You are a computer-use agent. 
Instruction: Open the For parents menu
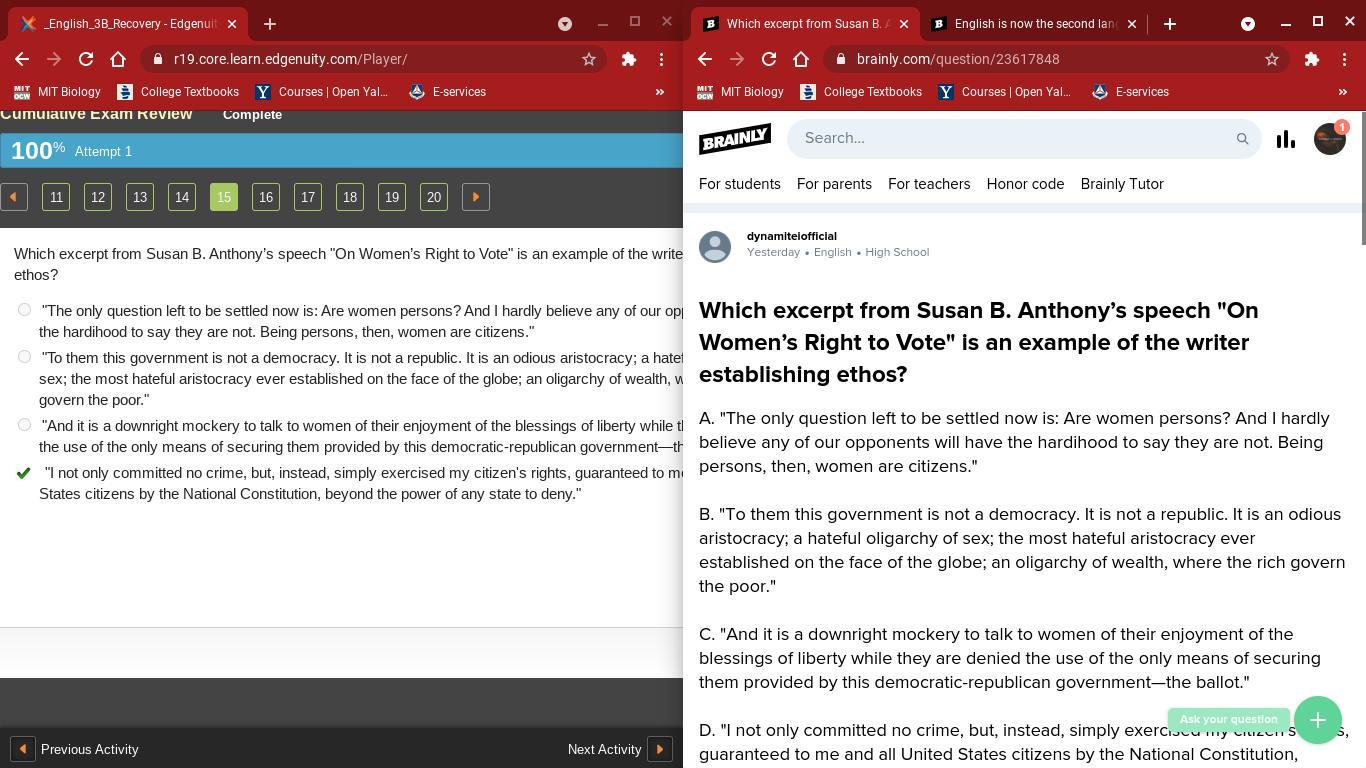click(x=834, y=184)
